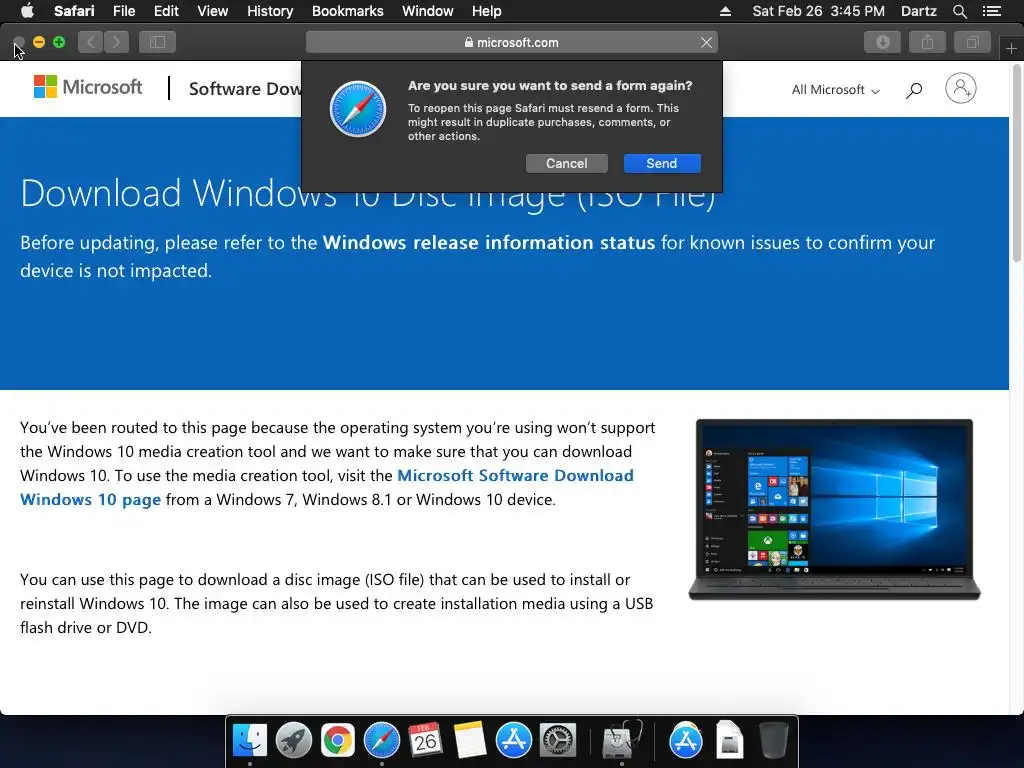Click the Dartz user name in menu bar
The image size is (1024, 768).
tap(918, 11)
